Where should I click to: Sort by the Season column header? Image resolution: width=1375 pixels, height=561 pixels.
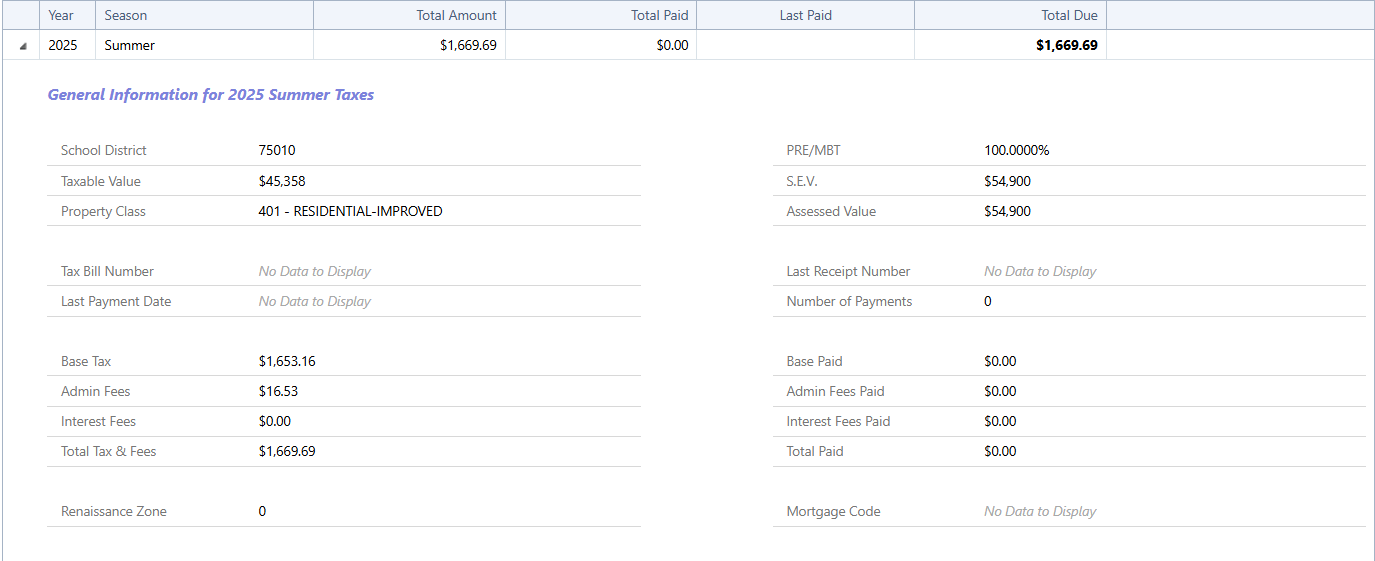coord(126,15)
